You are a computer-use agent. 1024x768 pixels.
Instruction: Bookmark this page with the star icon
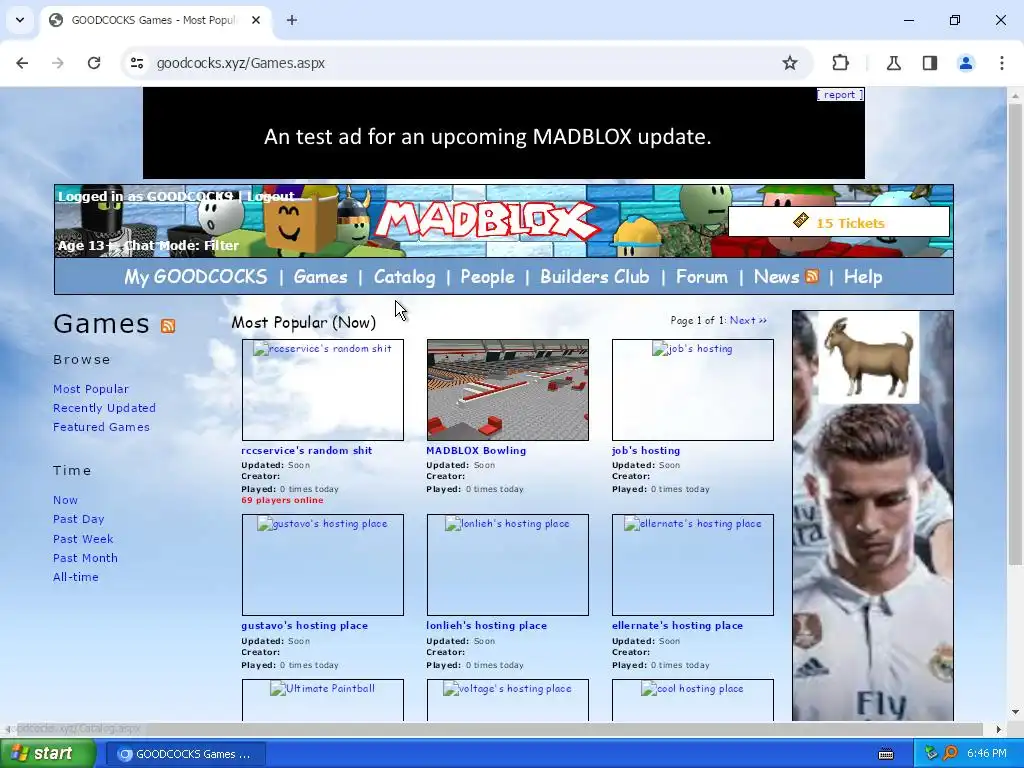790,63
